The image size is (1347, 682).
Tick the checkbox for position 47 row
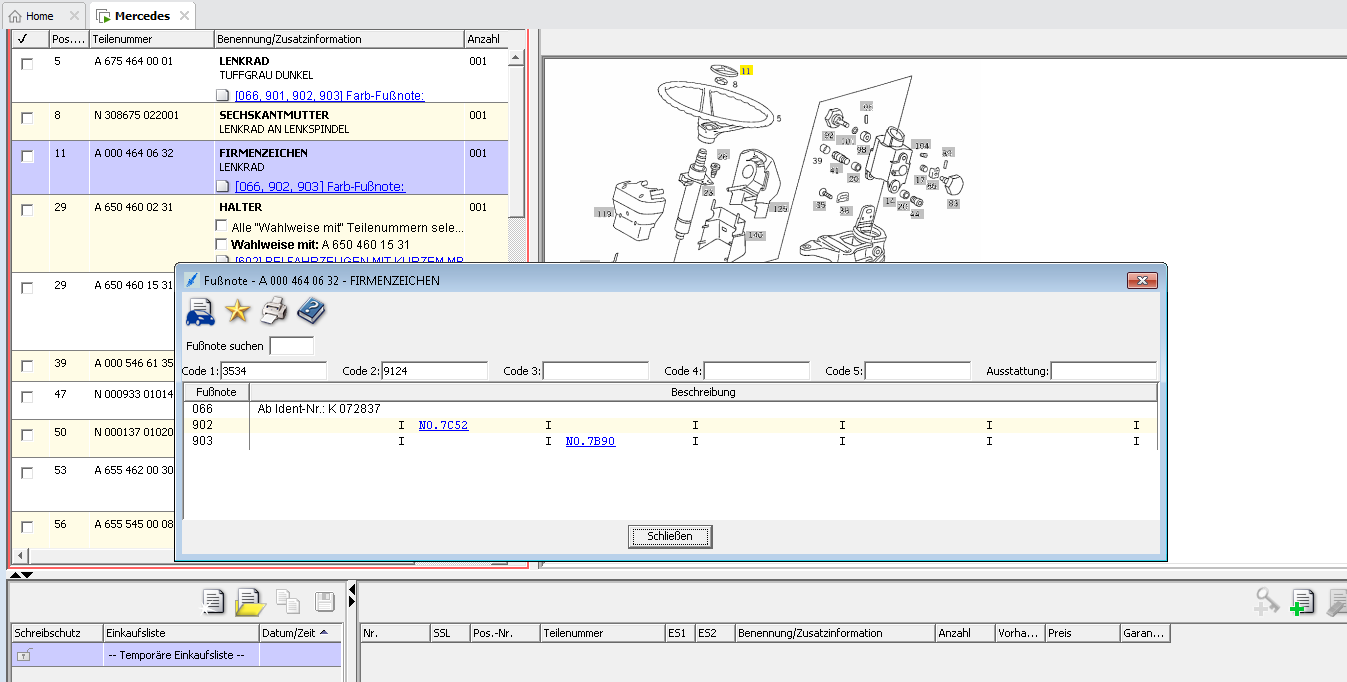coord(27,397)
